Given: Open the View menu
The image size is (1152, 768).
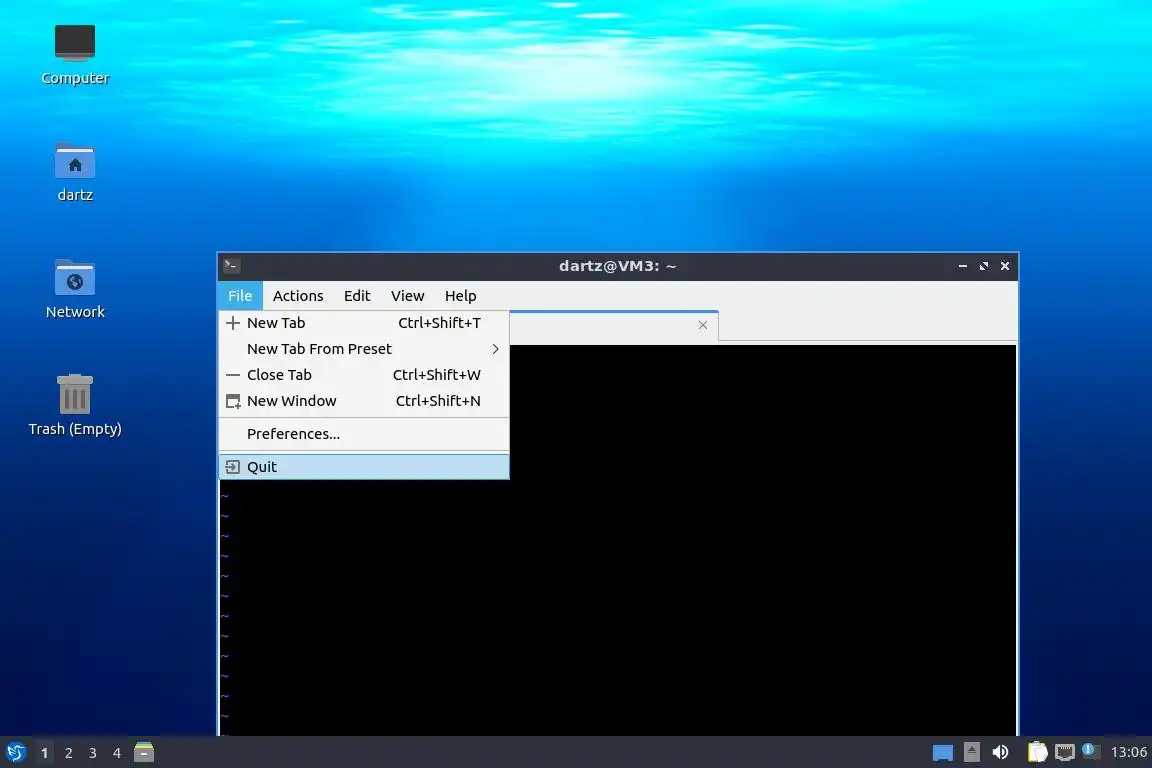Looking at the screenshot, I should (x=407, y=295).
